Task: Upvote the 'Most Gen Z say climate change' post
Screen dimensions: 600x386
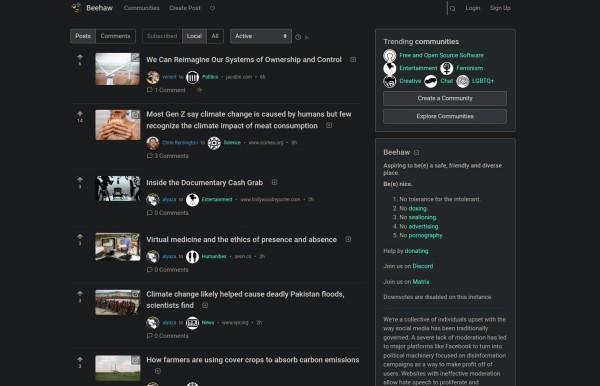Action: coord(80,114)
